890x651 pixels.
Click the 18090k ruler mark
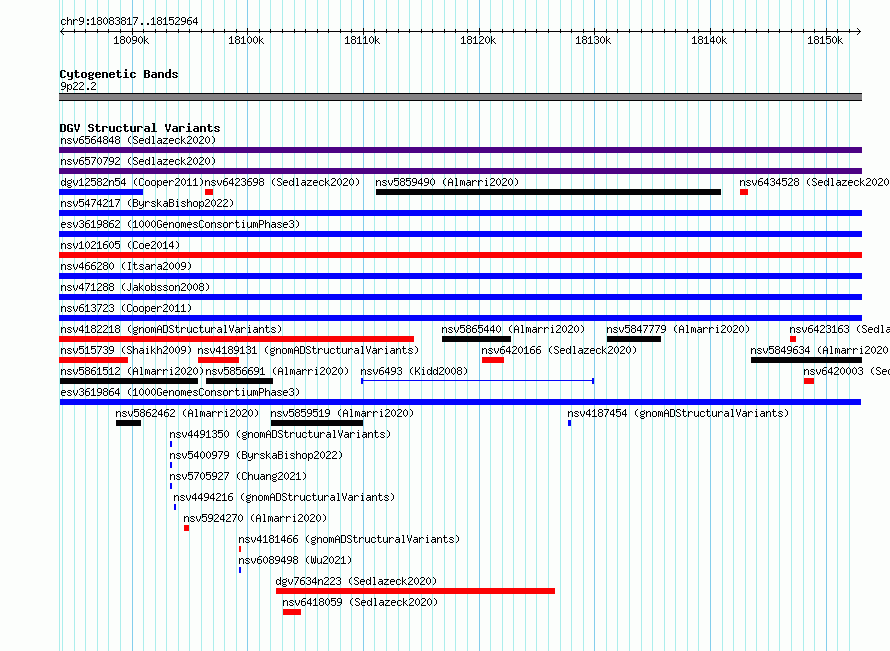(131, 40)
